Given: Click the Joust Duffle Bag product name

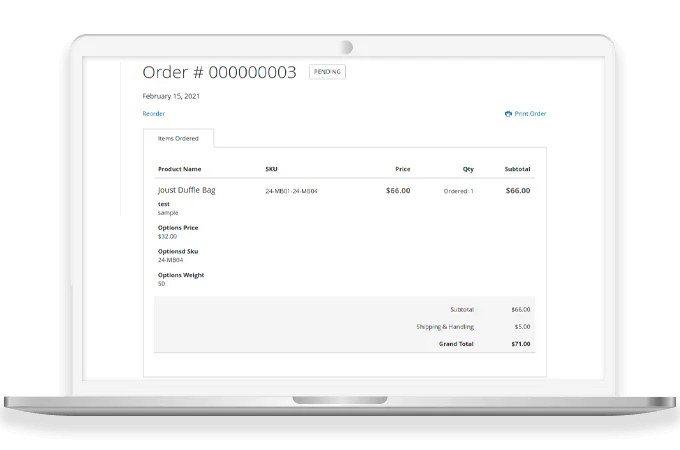Looking at the screenshot, I should coord(186,190).
